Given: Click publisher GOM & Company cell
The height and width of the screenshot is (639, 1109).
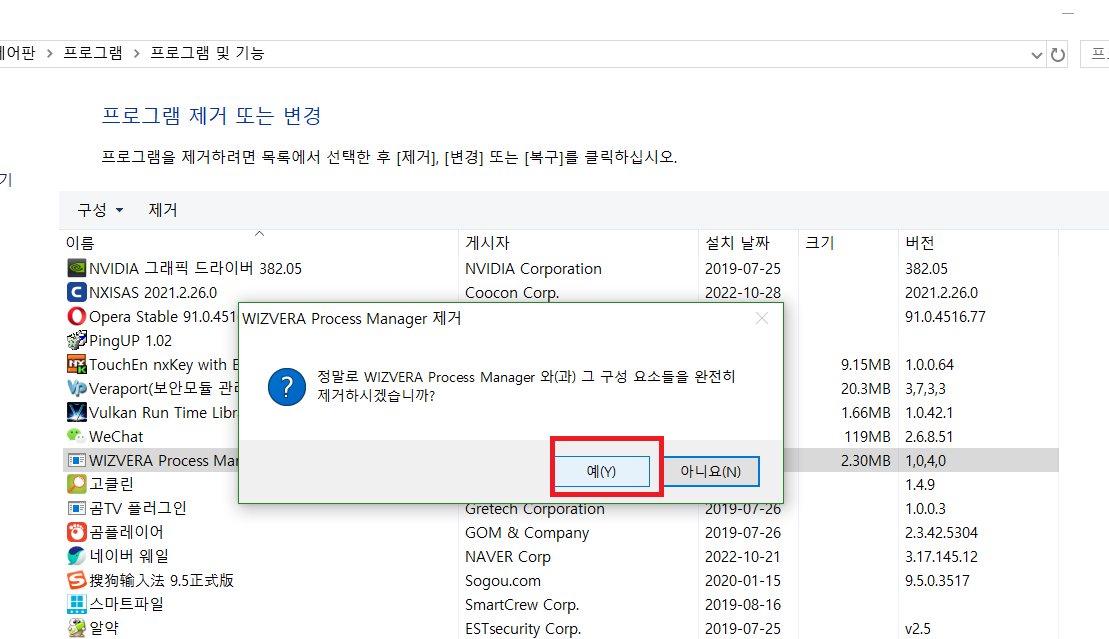Looking at the screenshot, I should [527, 532].
